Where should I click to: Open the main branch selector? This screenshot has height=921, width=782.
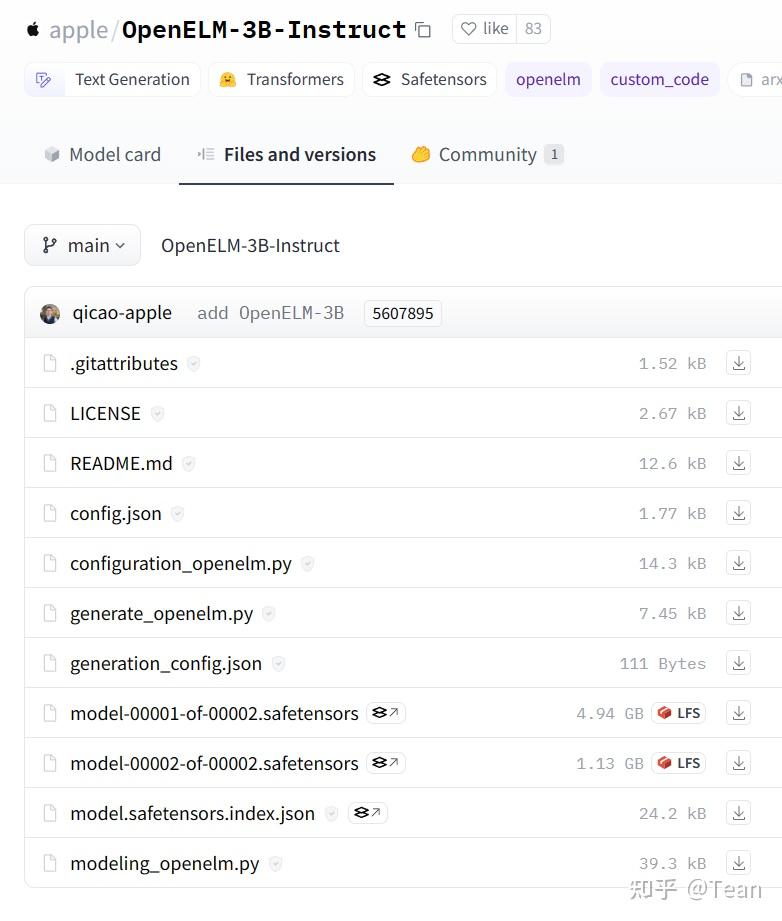[82, 245]
